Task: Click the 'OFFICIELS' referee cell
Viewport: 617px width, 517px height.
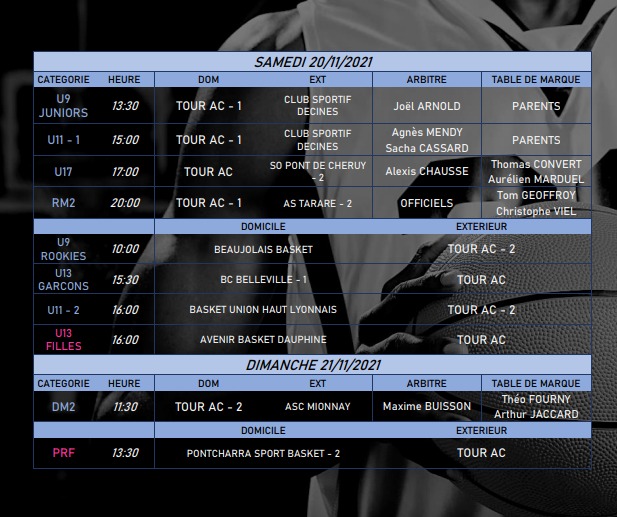Action: 427,203
